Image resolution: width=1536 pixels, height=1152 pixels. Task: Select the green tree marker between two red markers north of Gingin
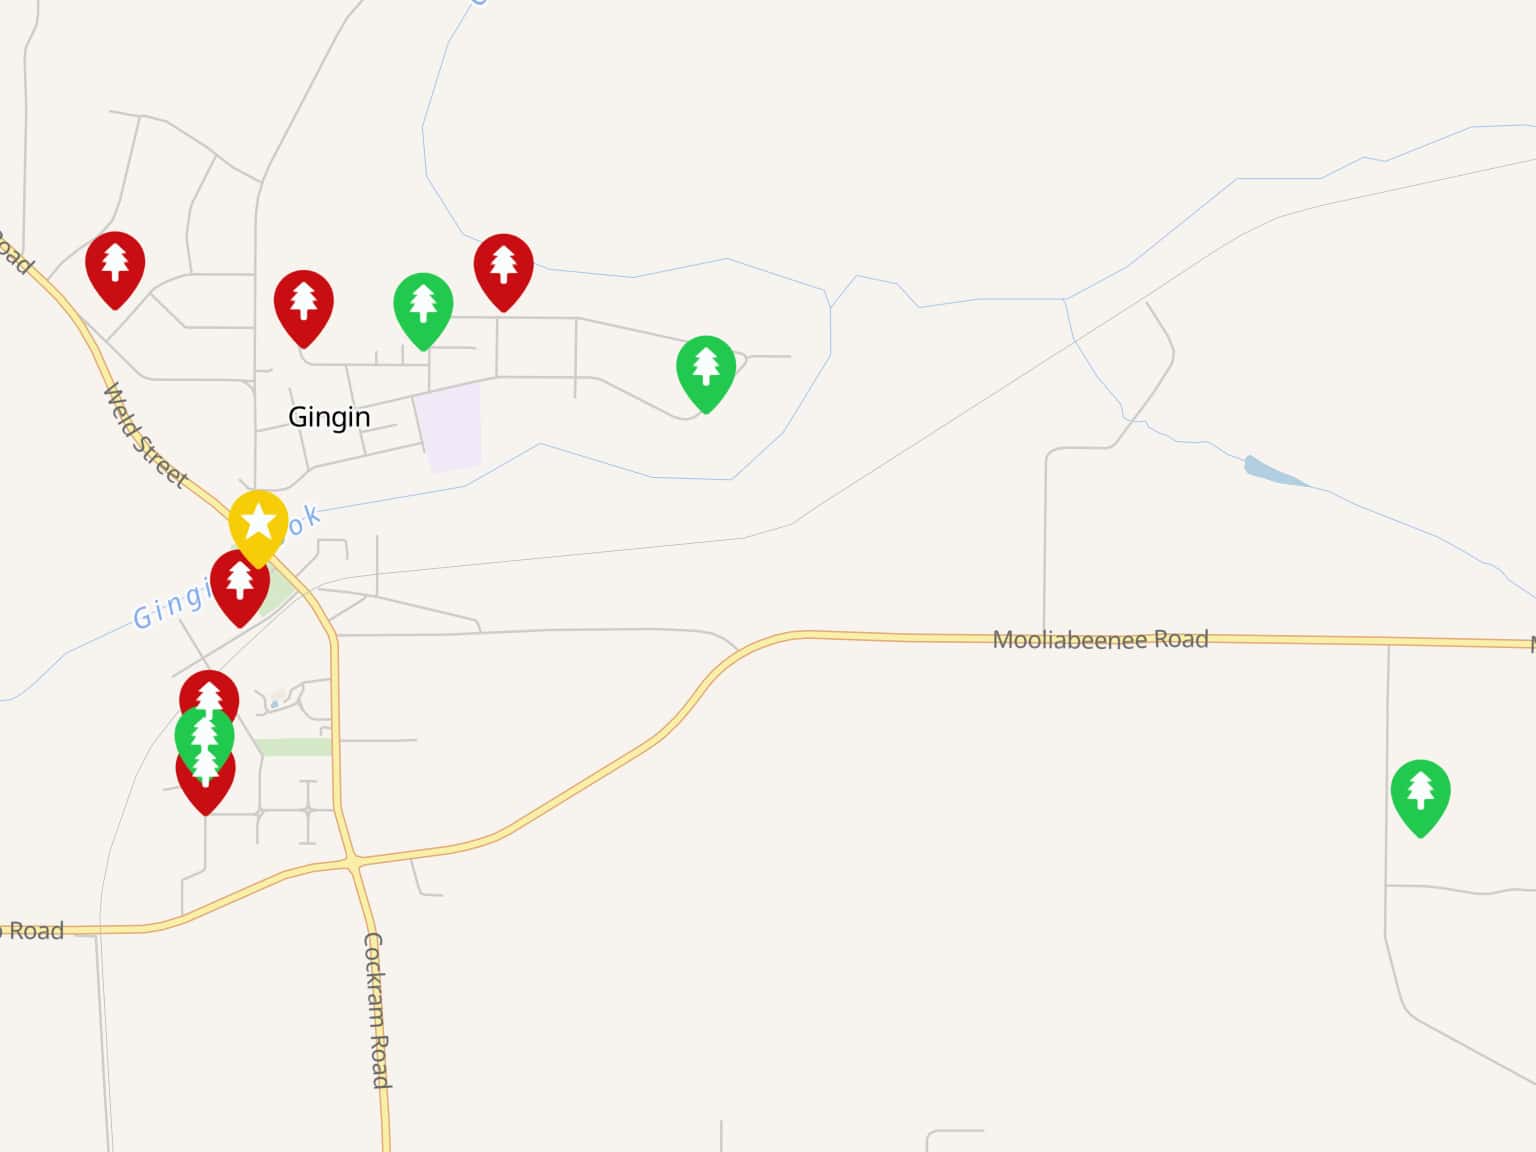pyautogui.click(x=423, y=309)
